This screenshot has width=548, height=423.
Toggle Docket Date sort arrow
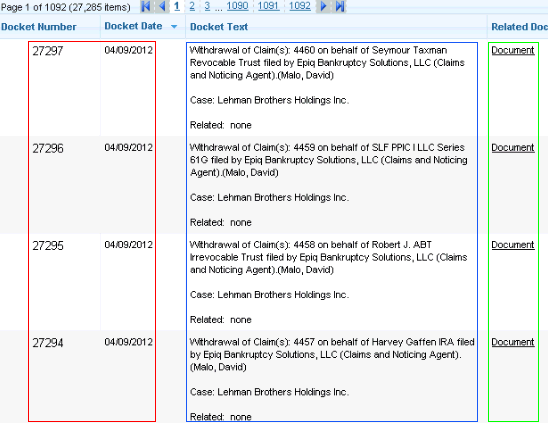pyautogui.click(x=174, y=27)
